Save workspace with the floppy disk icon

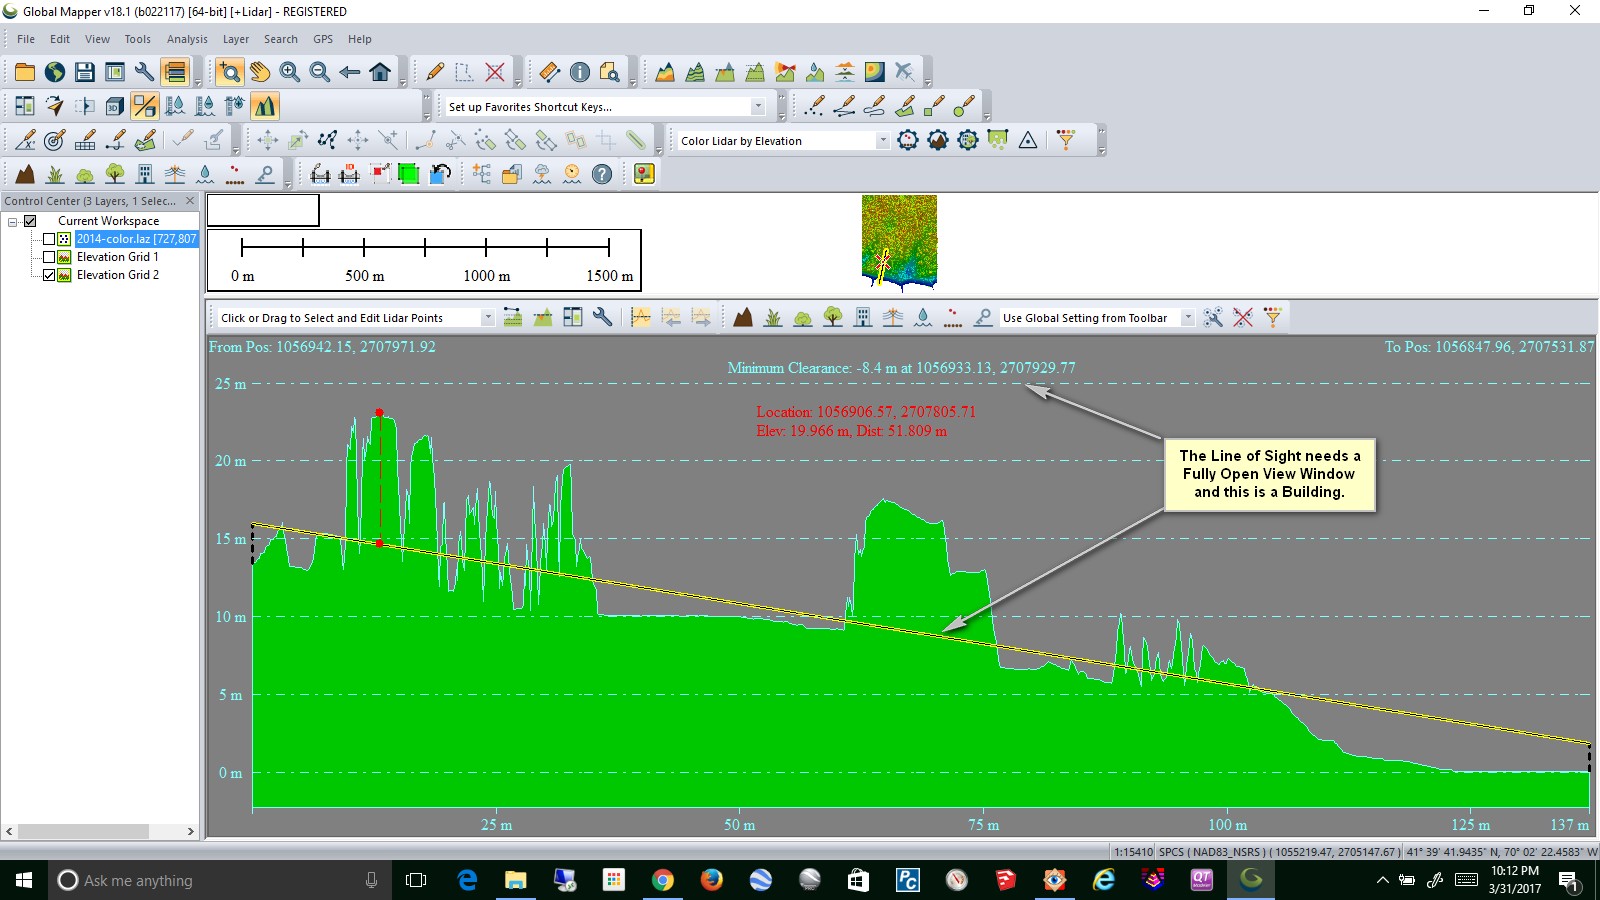click(85, 72)
